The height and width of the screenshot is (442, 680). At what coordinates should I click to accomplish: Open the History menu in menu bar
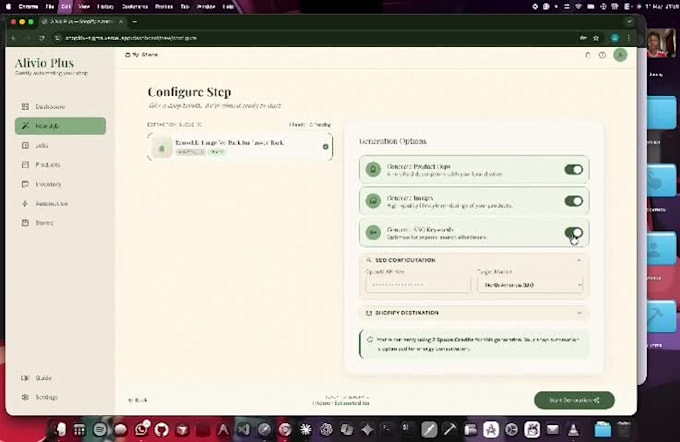click(105, 7)
